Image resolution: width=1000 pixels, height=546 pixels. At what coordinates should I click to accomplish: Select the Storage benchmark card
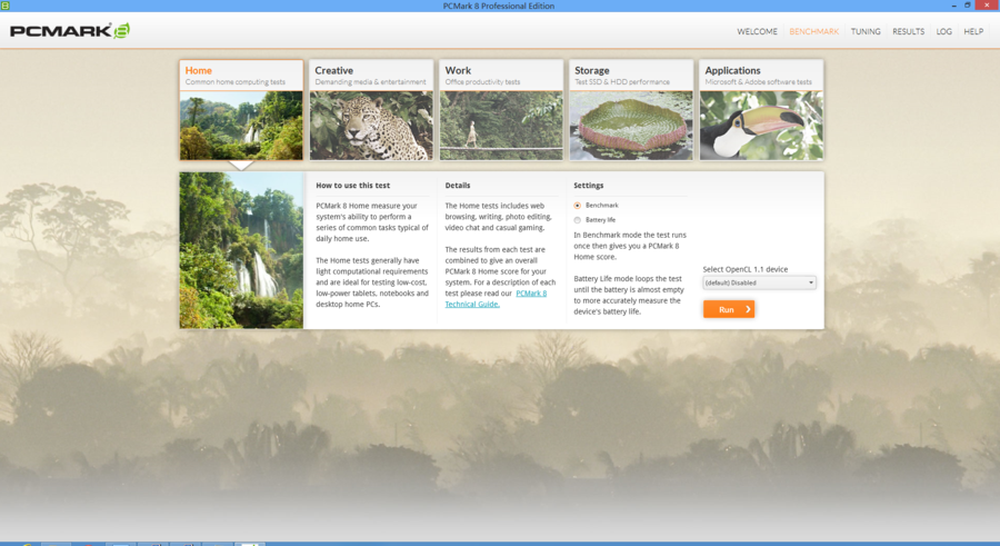pyautogui.click(x=631, y=110)
